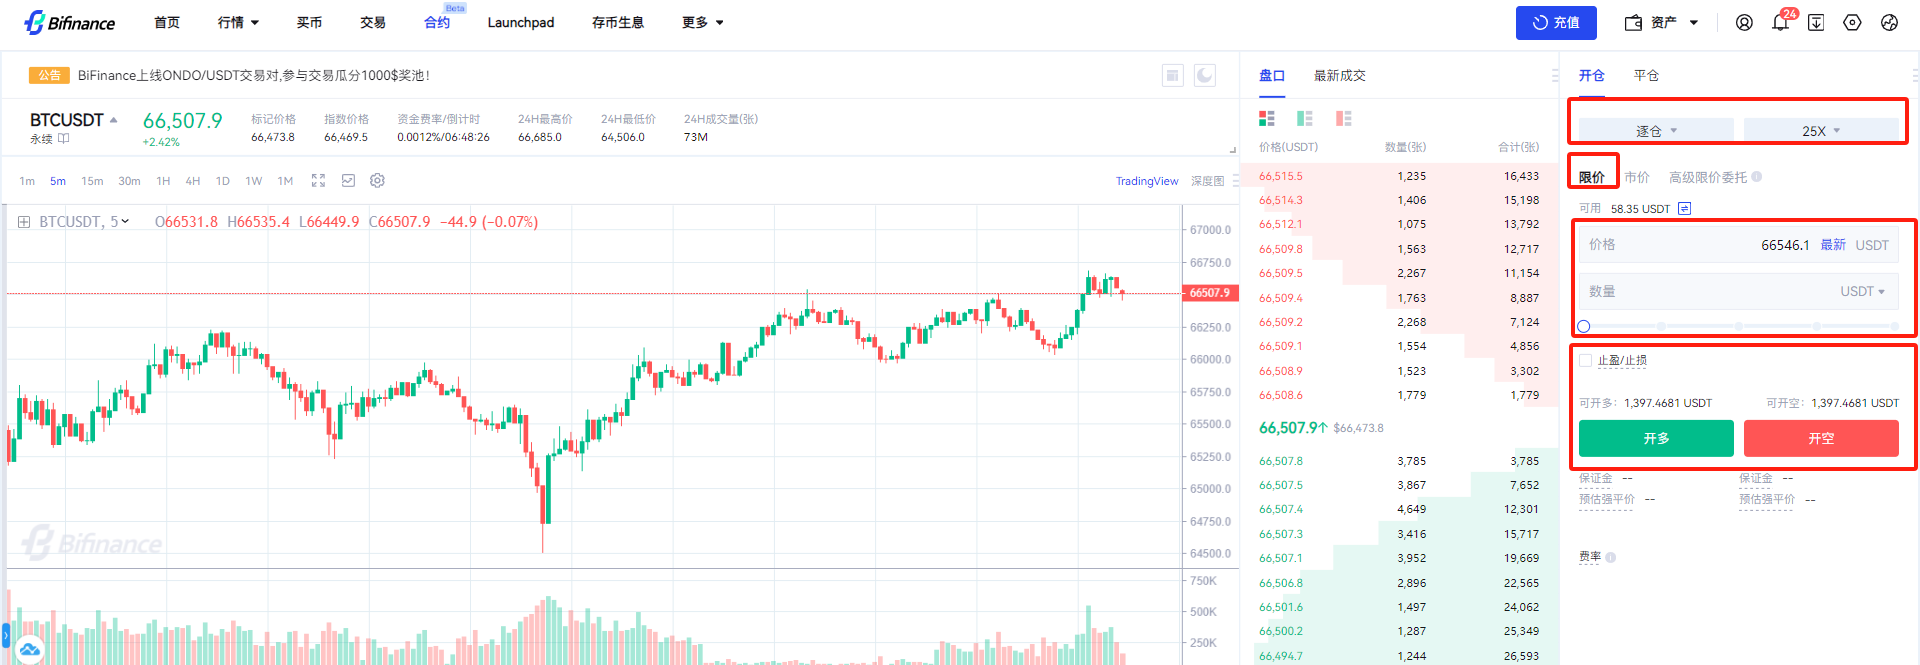Click the fund transfer icon beside available balance

coord(1684,209)
